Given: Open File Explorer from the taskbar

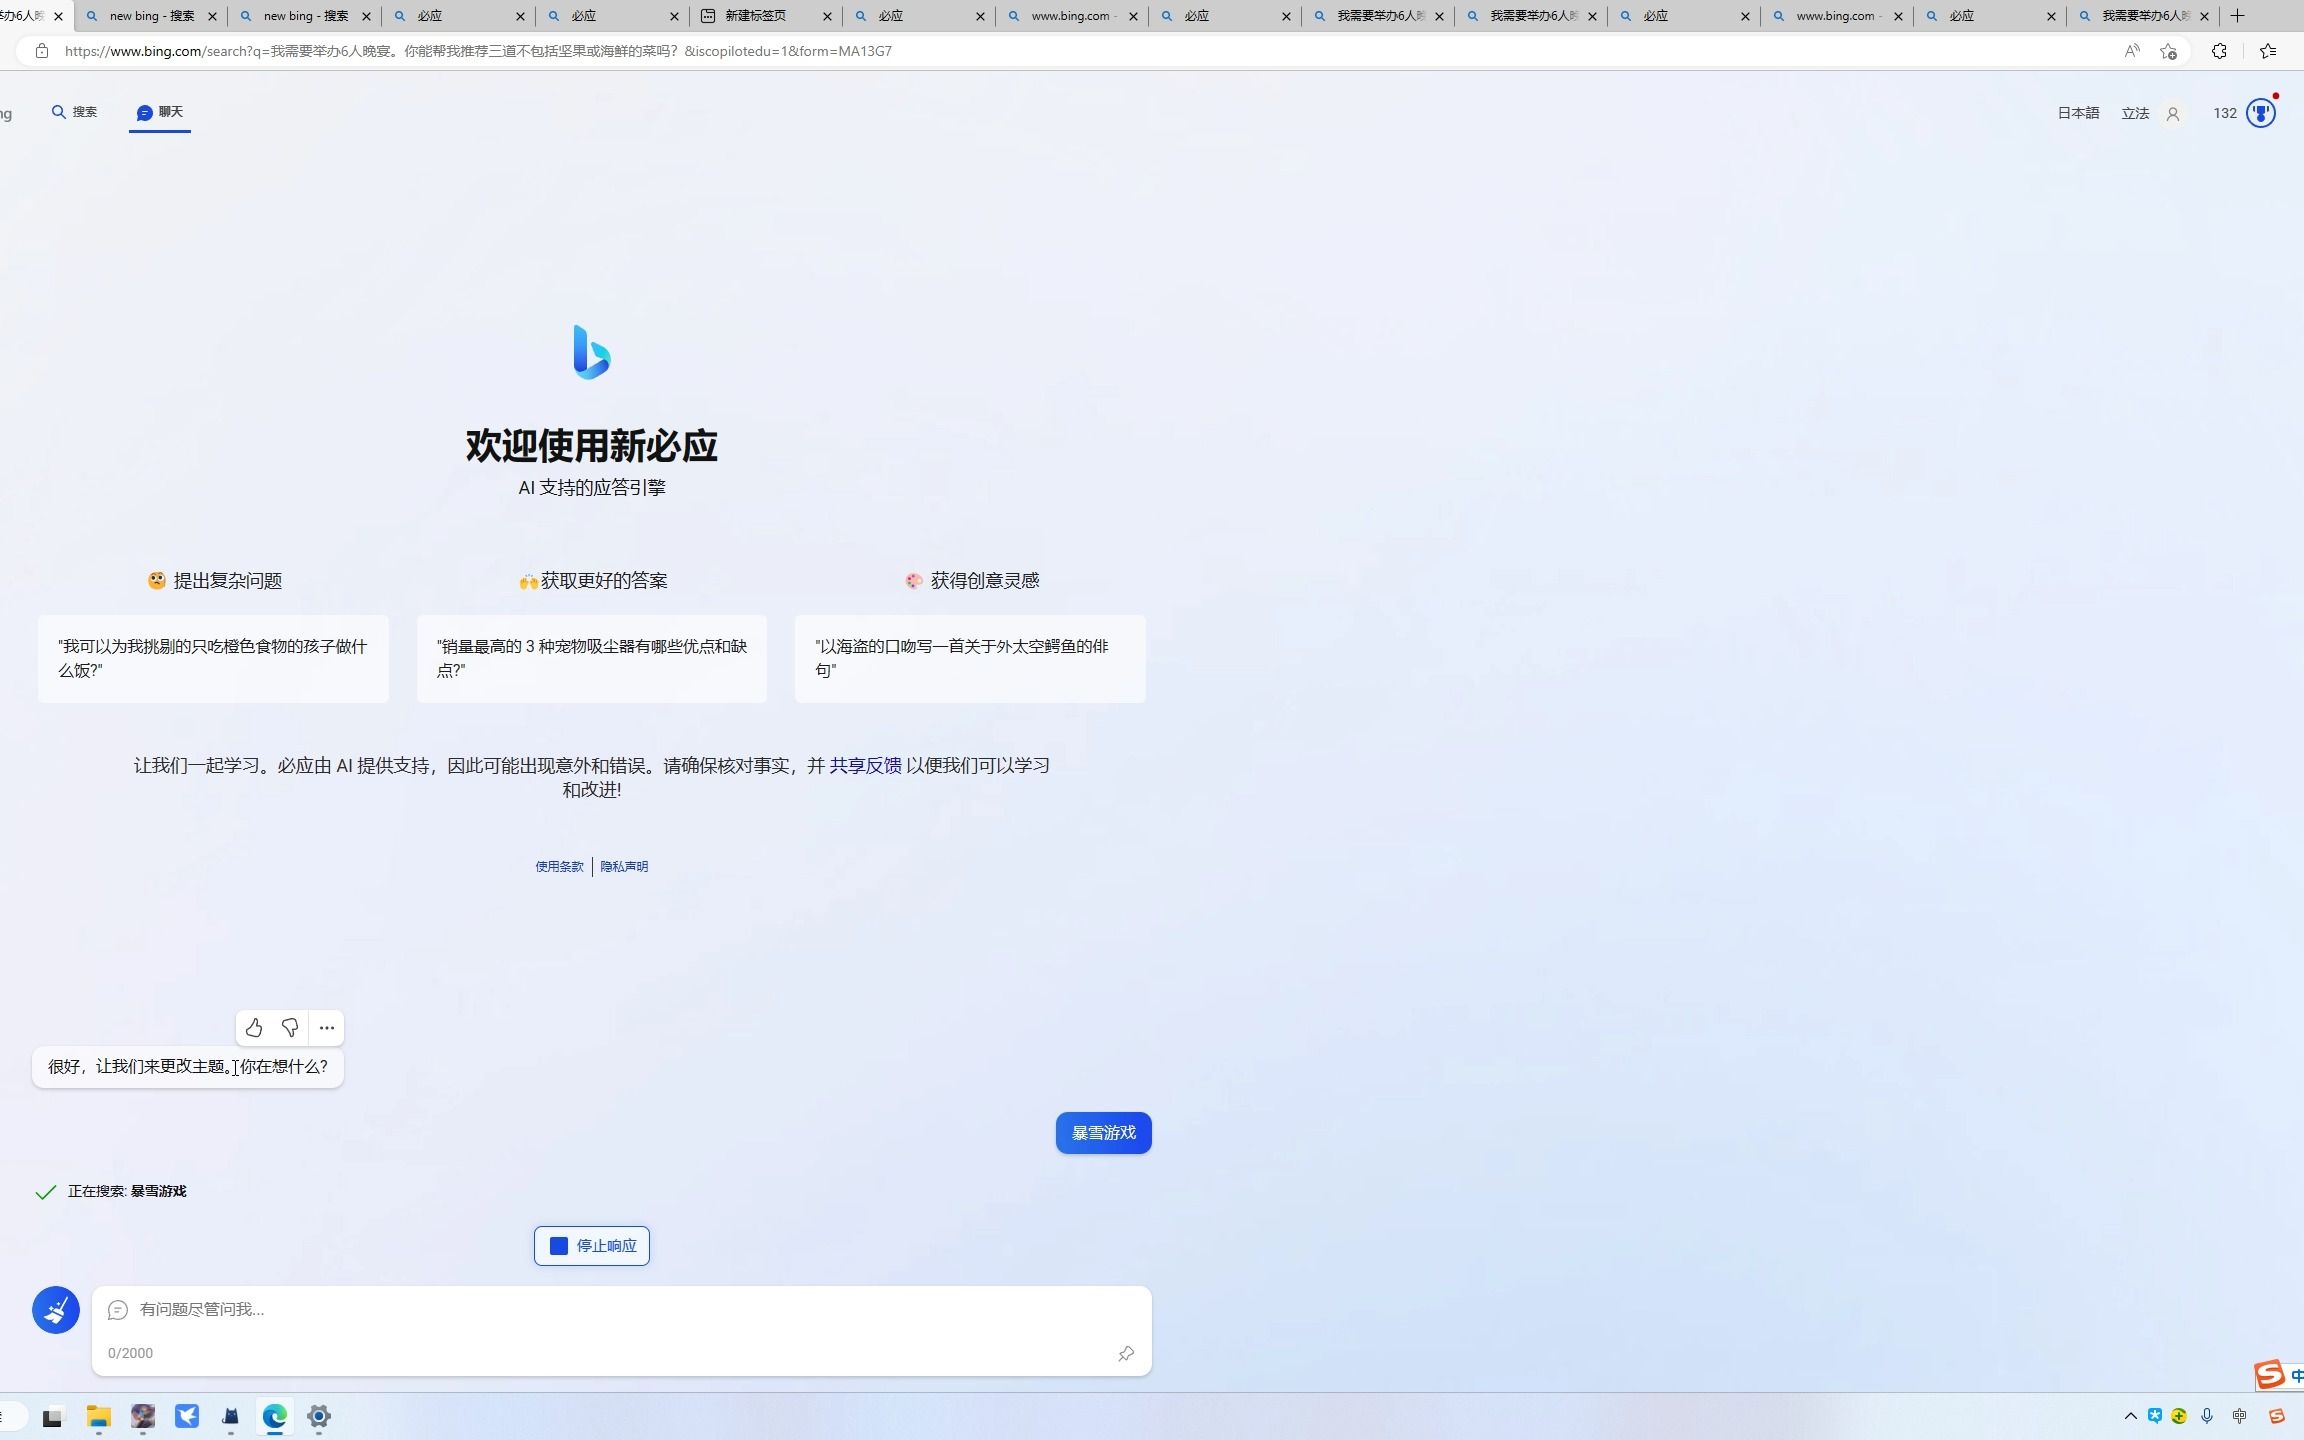Looking at the screenshot, I should (x=98, y=1416).
